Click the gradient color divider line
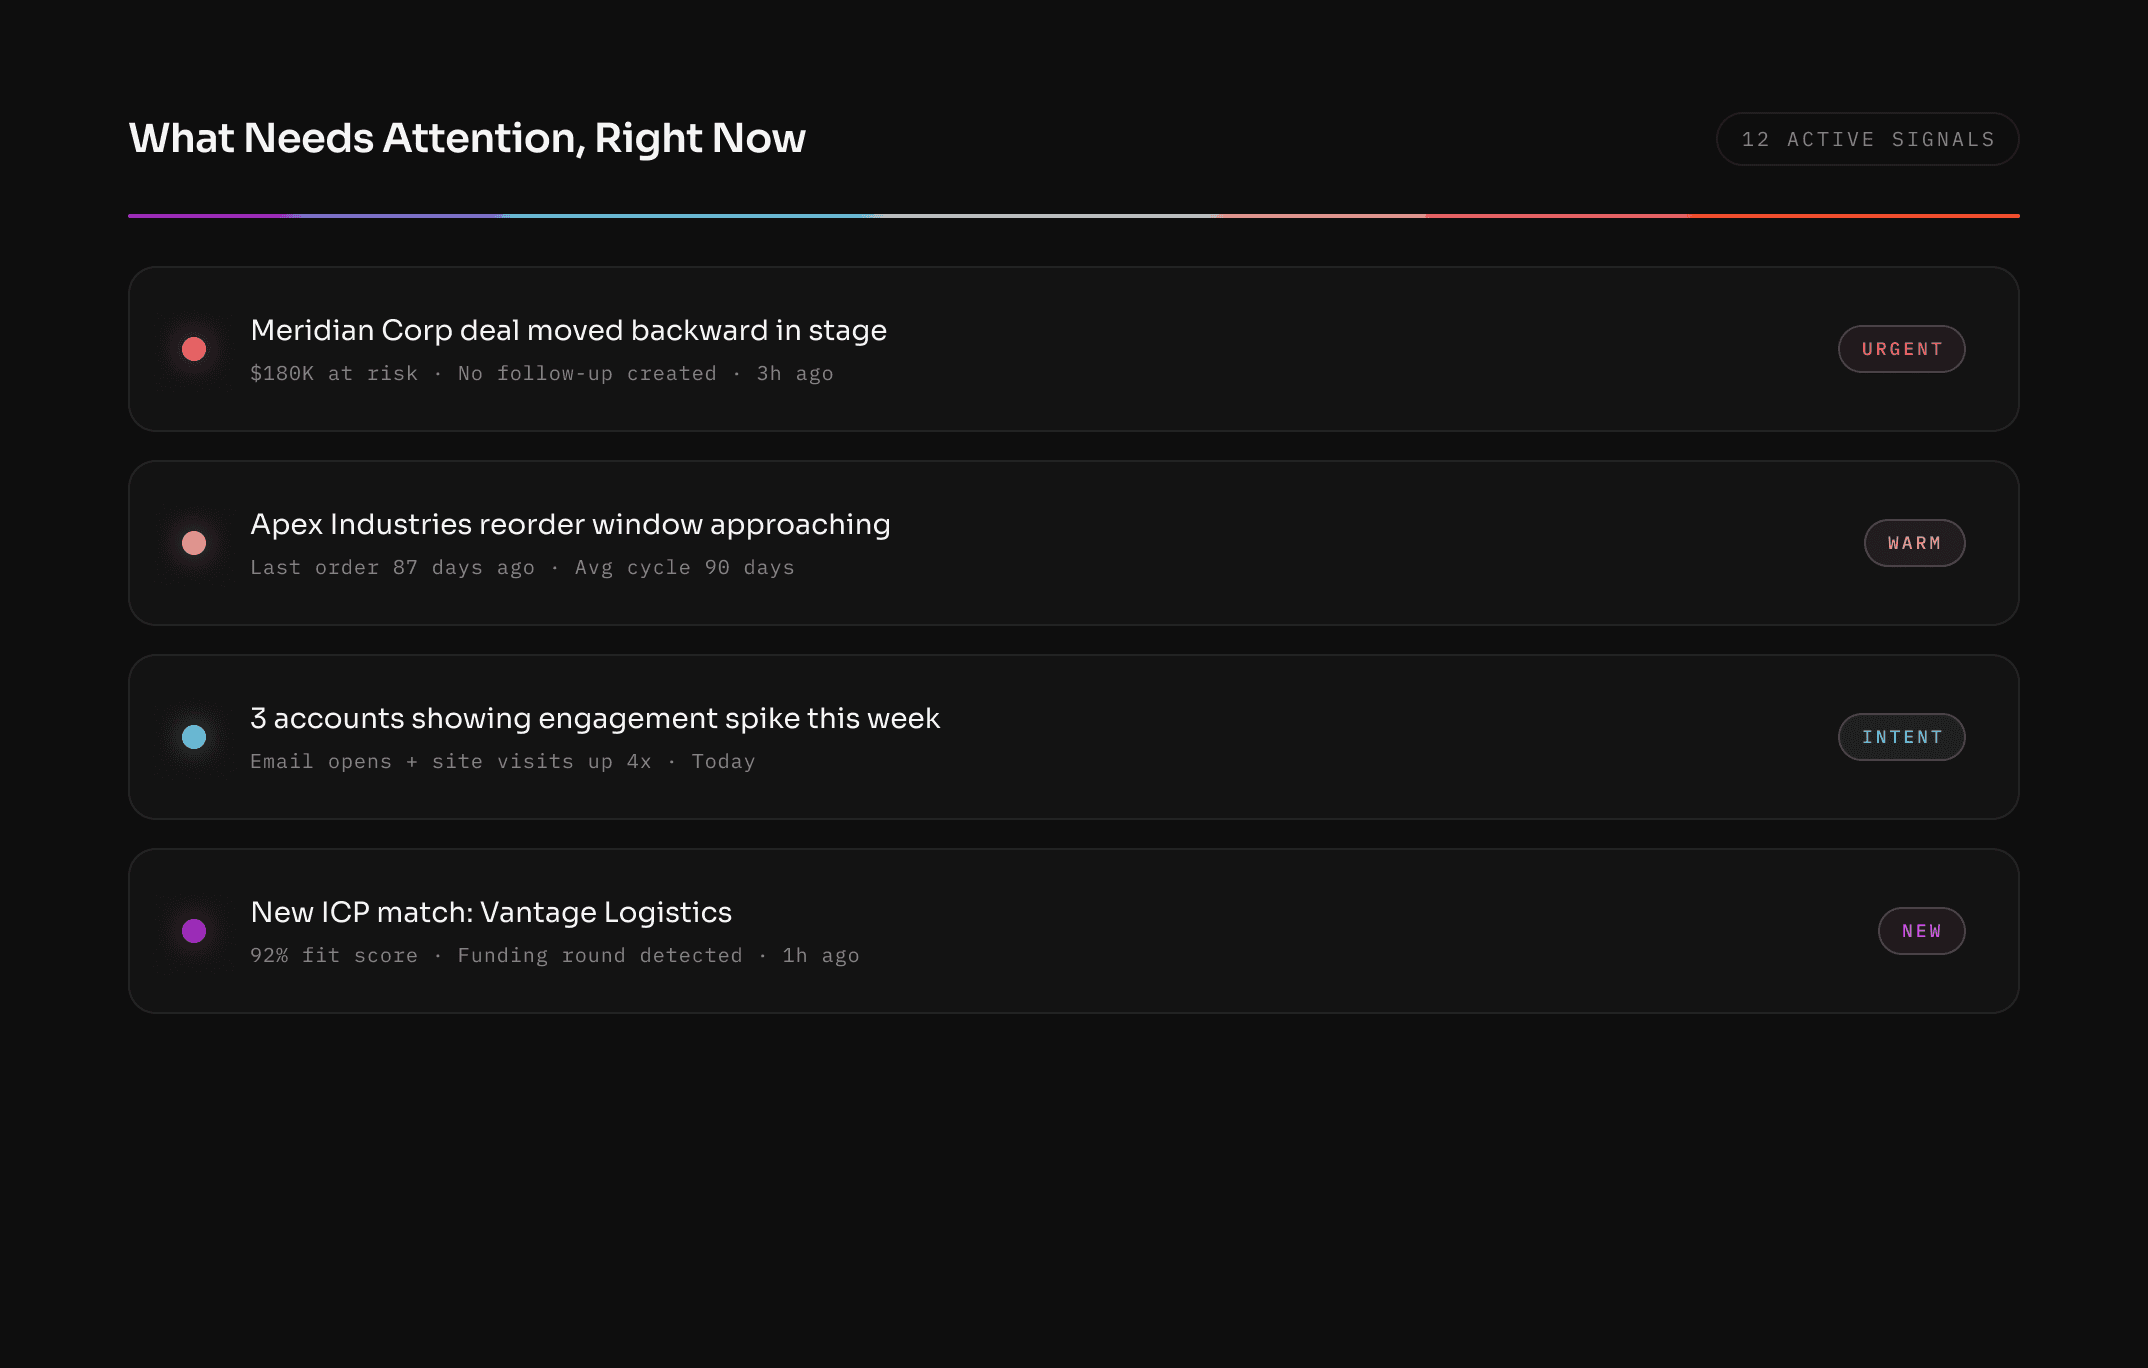 pyautogui.click(x=1074, y=216)
